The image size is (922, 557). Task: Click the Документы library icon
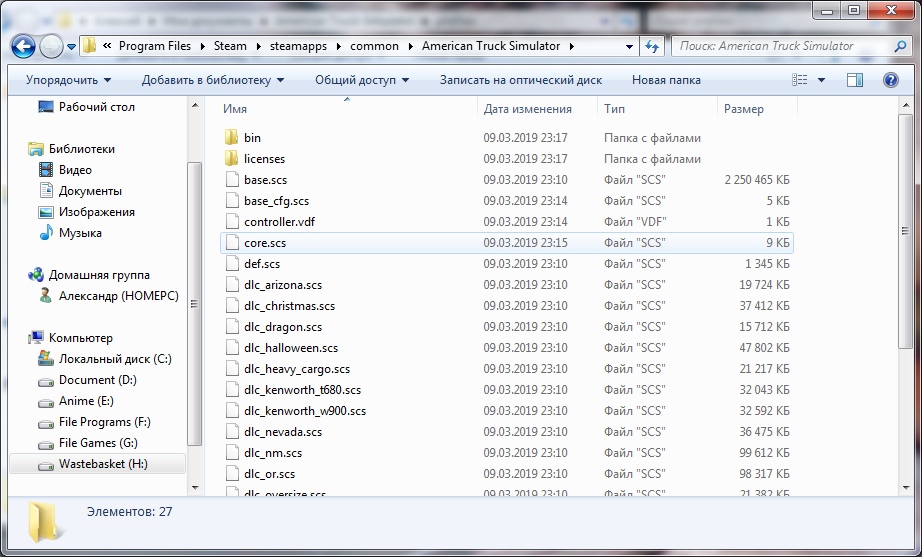46,191
